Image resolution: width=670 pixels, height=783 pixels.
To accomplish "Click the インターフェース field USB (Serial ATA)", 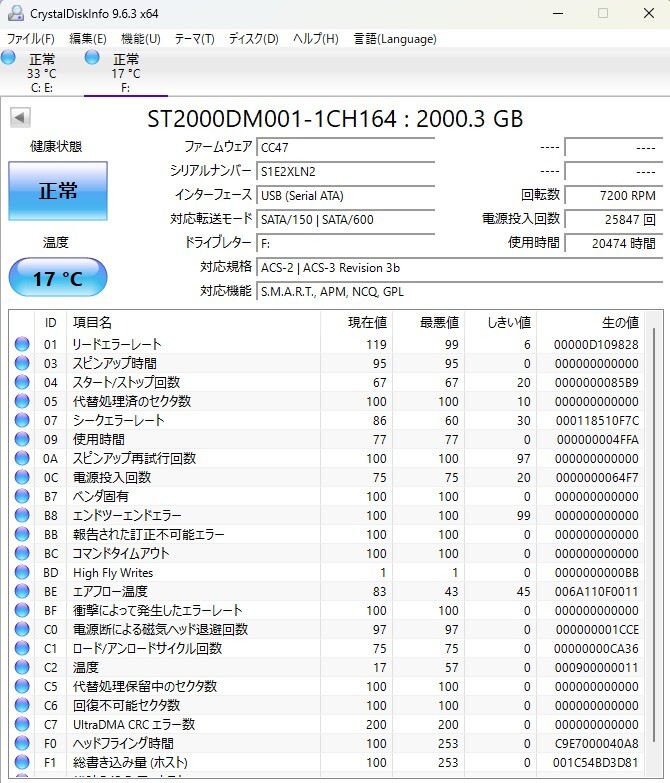I will 345,195.
